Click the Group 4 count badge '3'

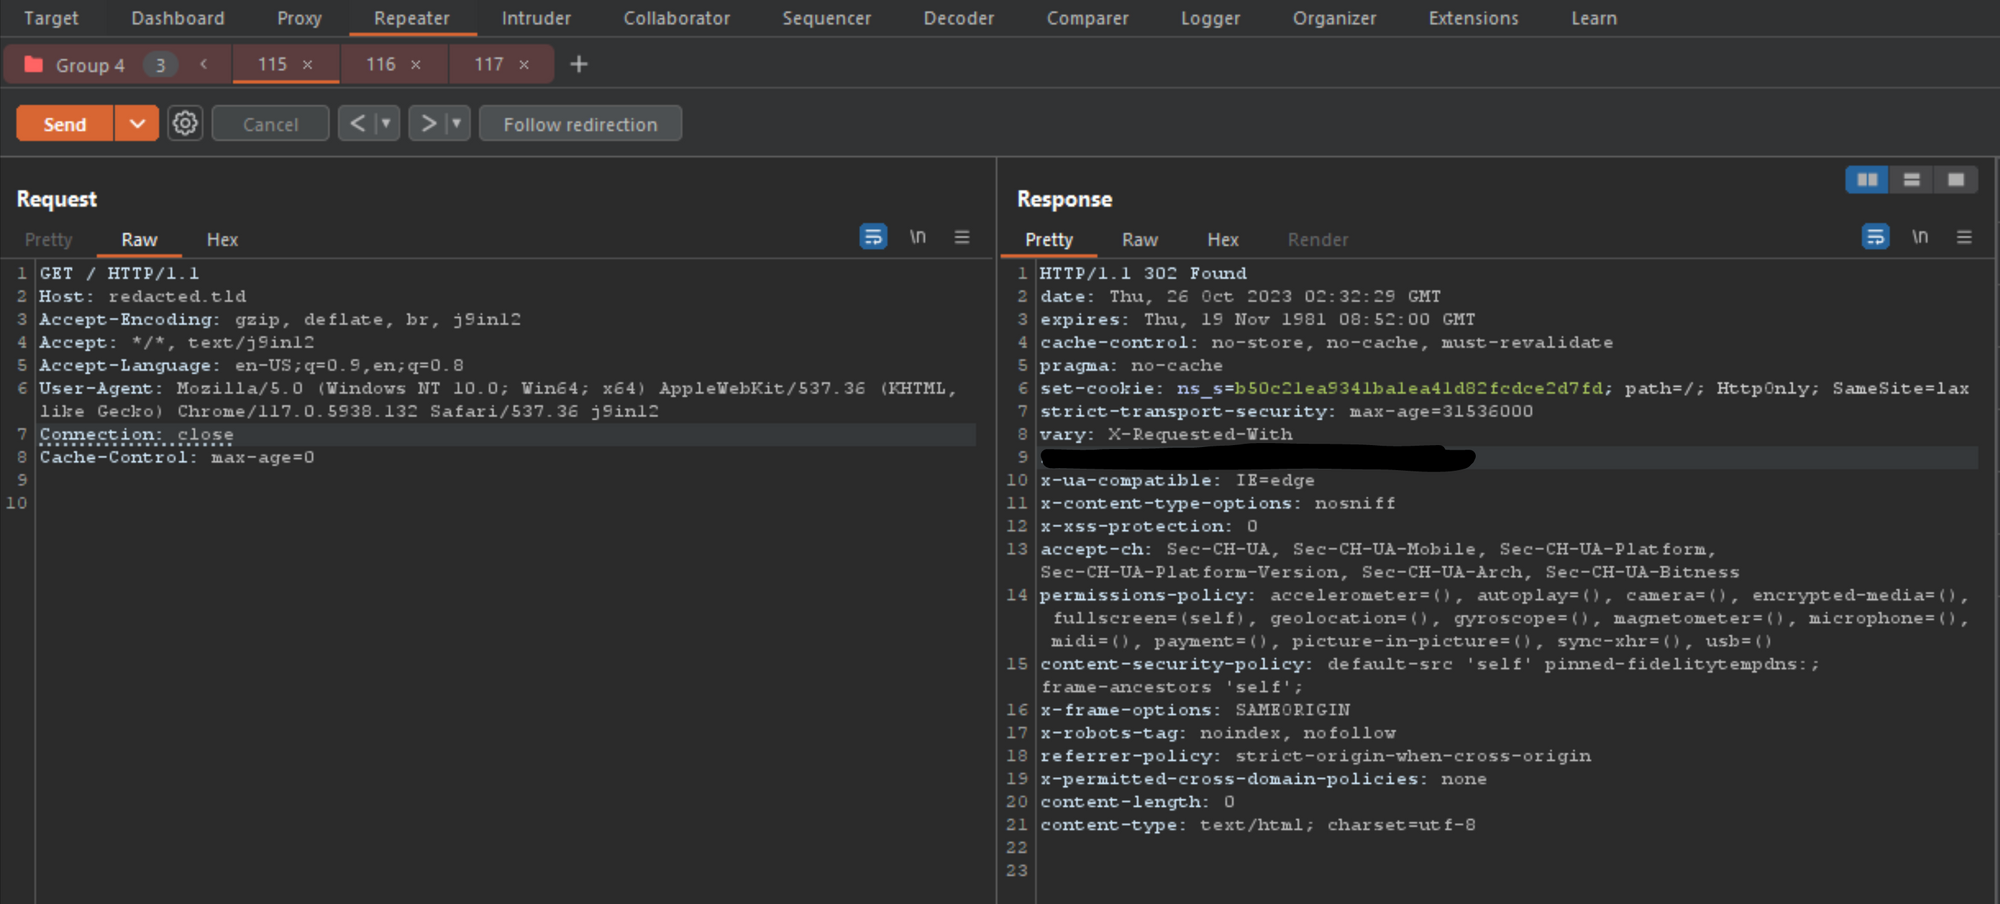pyautogui.click(x=160, y=65)
